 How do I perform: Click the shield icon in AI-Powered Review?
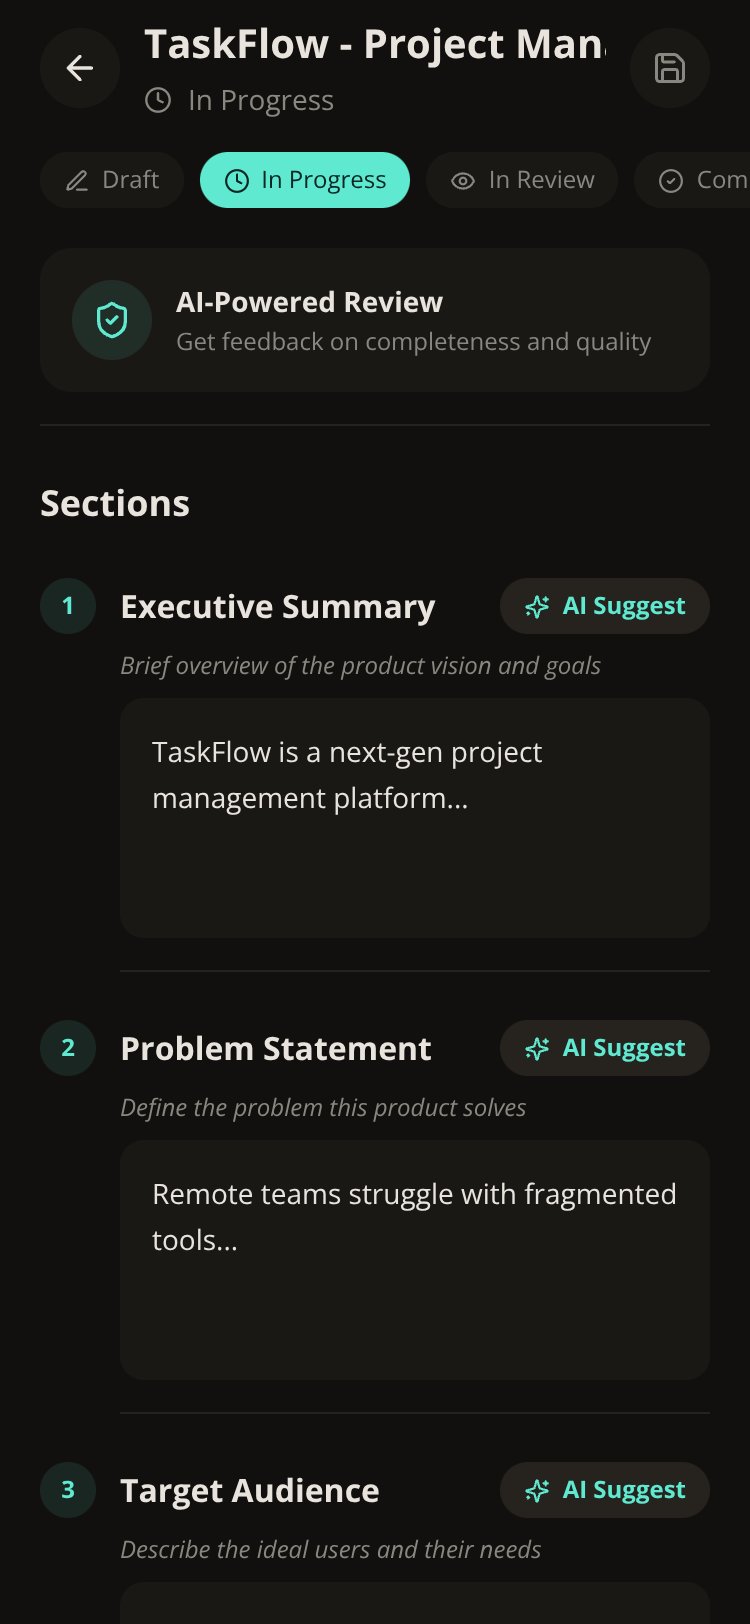coord(112,320)
